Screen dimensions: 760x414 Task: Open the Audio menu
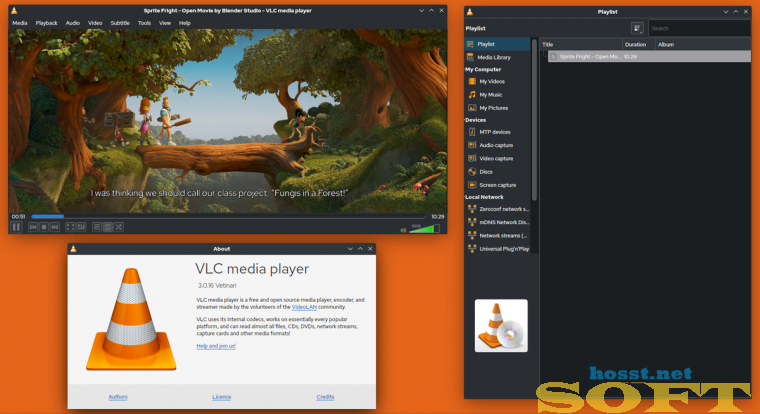[73, 23]
